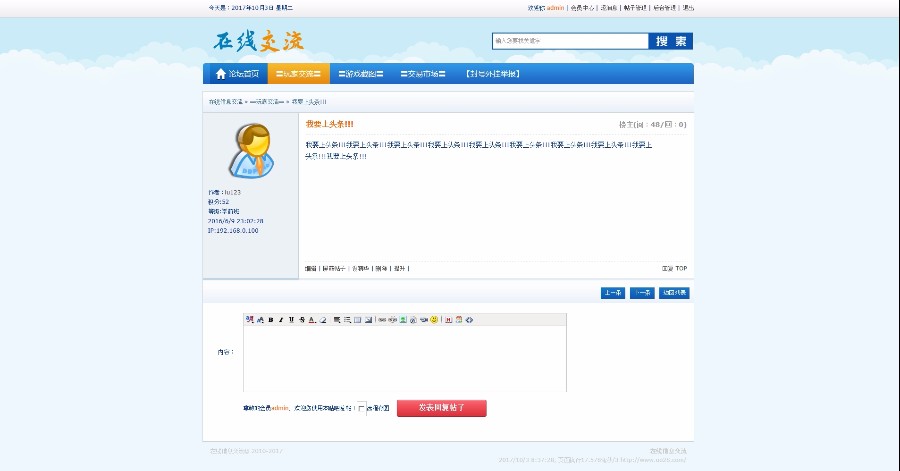Click the blue 搜索 search button
Screen dimensions: 900x471
tap(670, 41)
